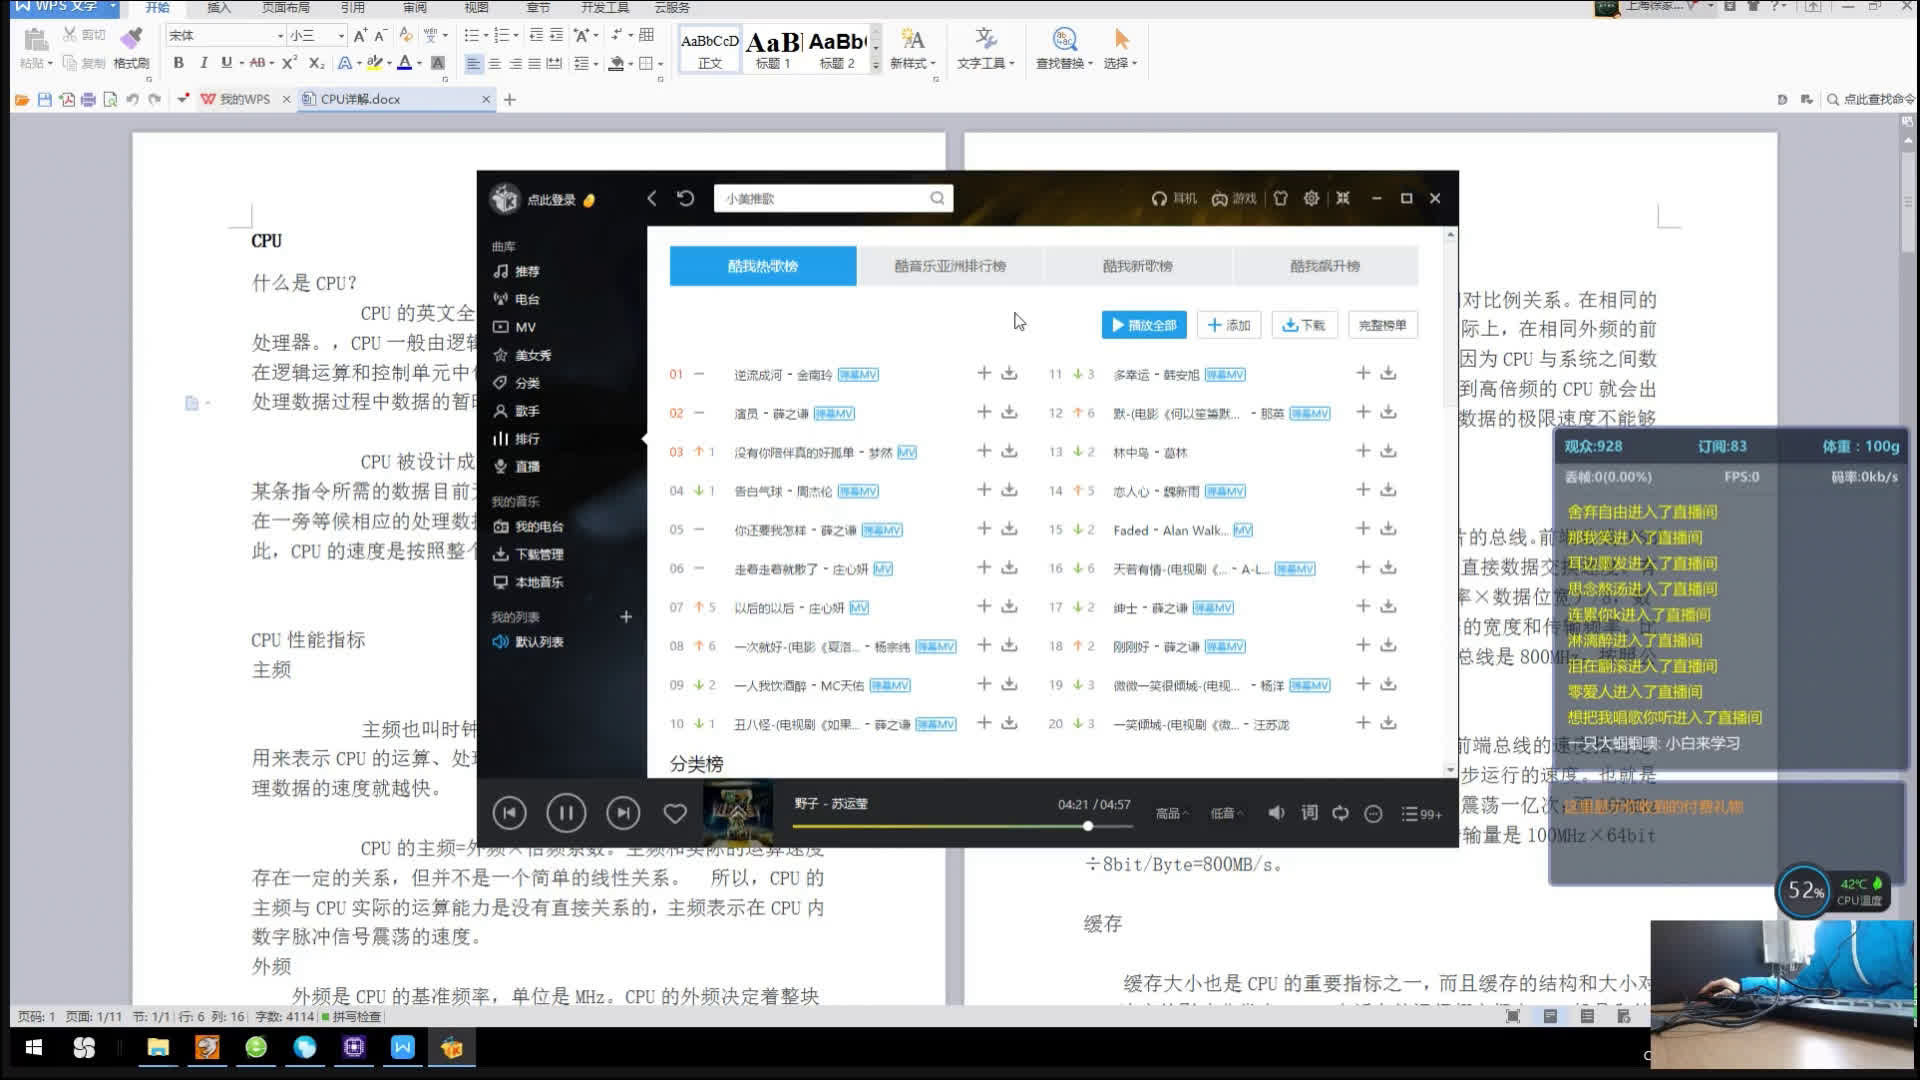Toggle superscript in WPS ribbon

(x=289, y=63)
